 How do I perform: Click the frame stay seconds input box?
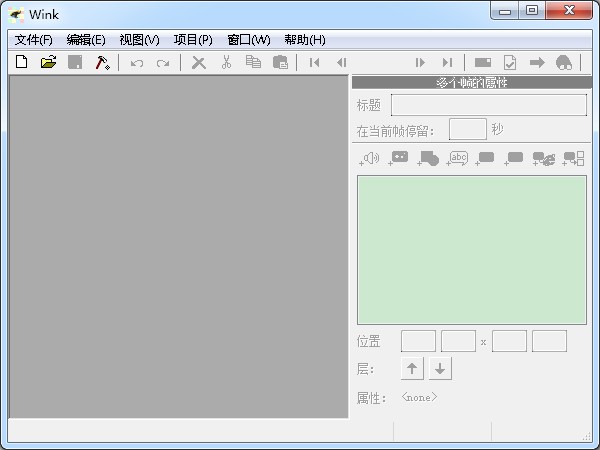[467, 129]
